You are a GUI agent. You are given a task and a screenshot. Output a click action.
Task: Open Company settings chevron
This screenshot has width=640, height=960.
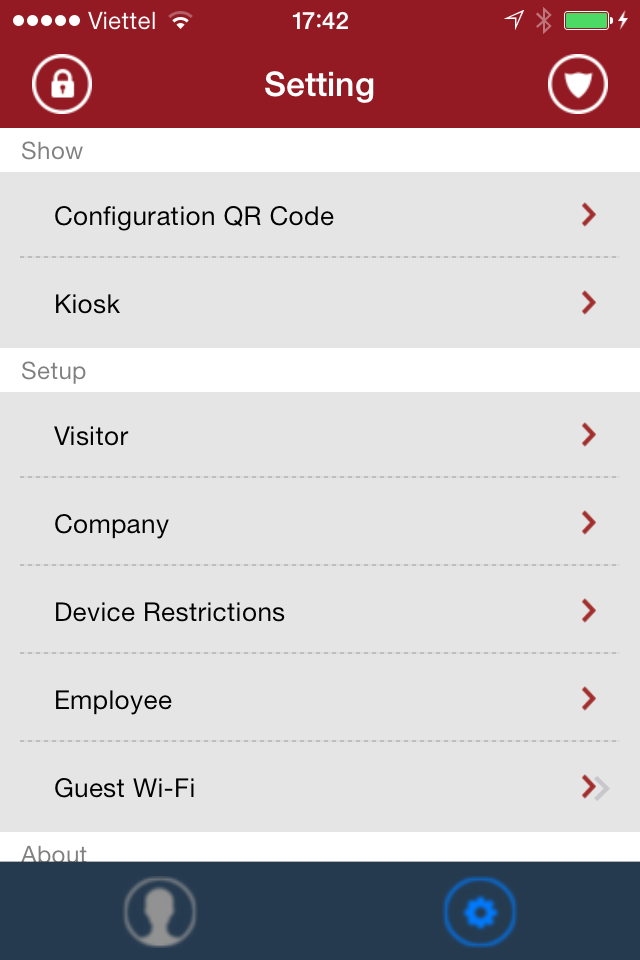pyautogui.click(x=588, y=522)
